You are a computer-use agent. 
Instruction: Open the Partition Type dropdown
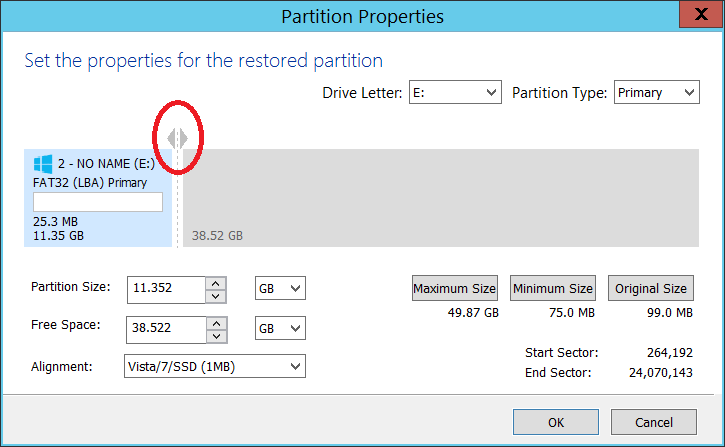click(x=657, y=92)
